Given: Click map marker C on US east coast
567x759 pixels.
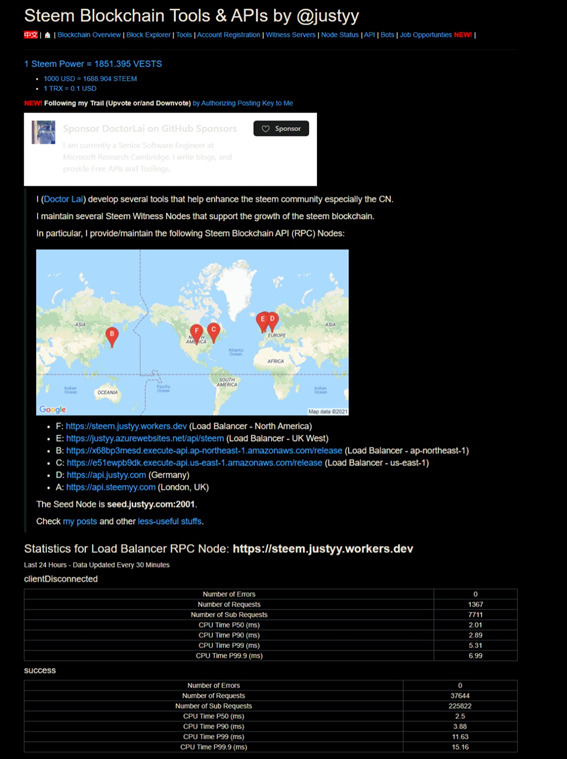Looking at the screenshot, I should (214, 332).
